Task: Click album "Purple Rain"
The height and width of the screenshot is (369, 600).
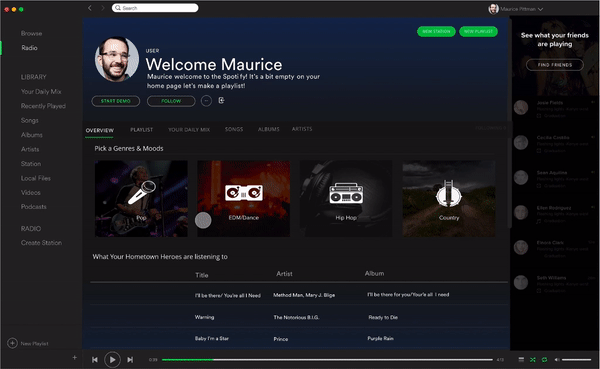Action: pos(380,338)
